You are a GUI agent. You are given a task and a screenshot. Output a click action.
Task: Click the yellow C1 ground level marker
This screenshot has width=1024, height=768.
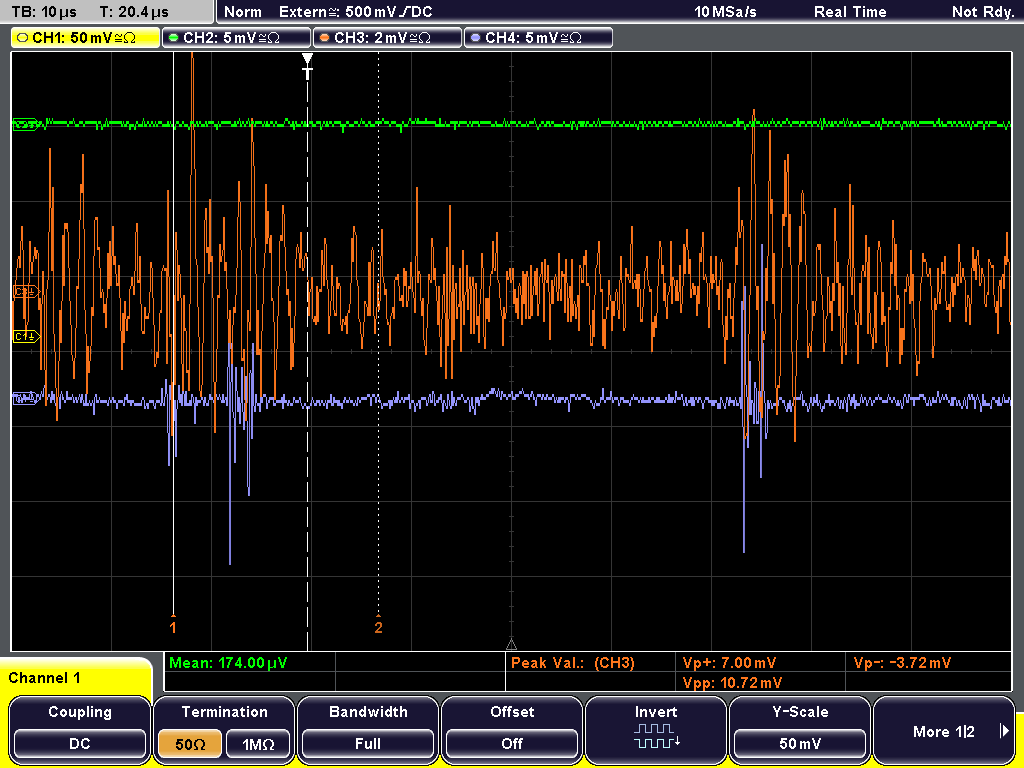point(26,336)
